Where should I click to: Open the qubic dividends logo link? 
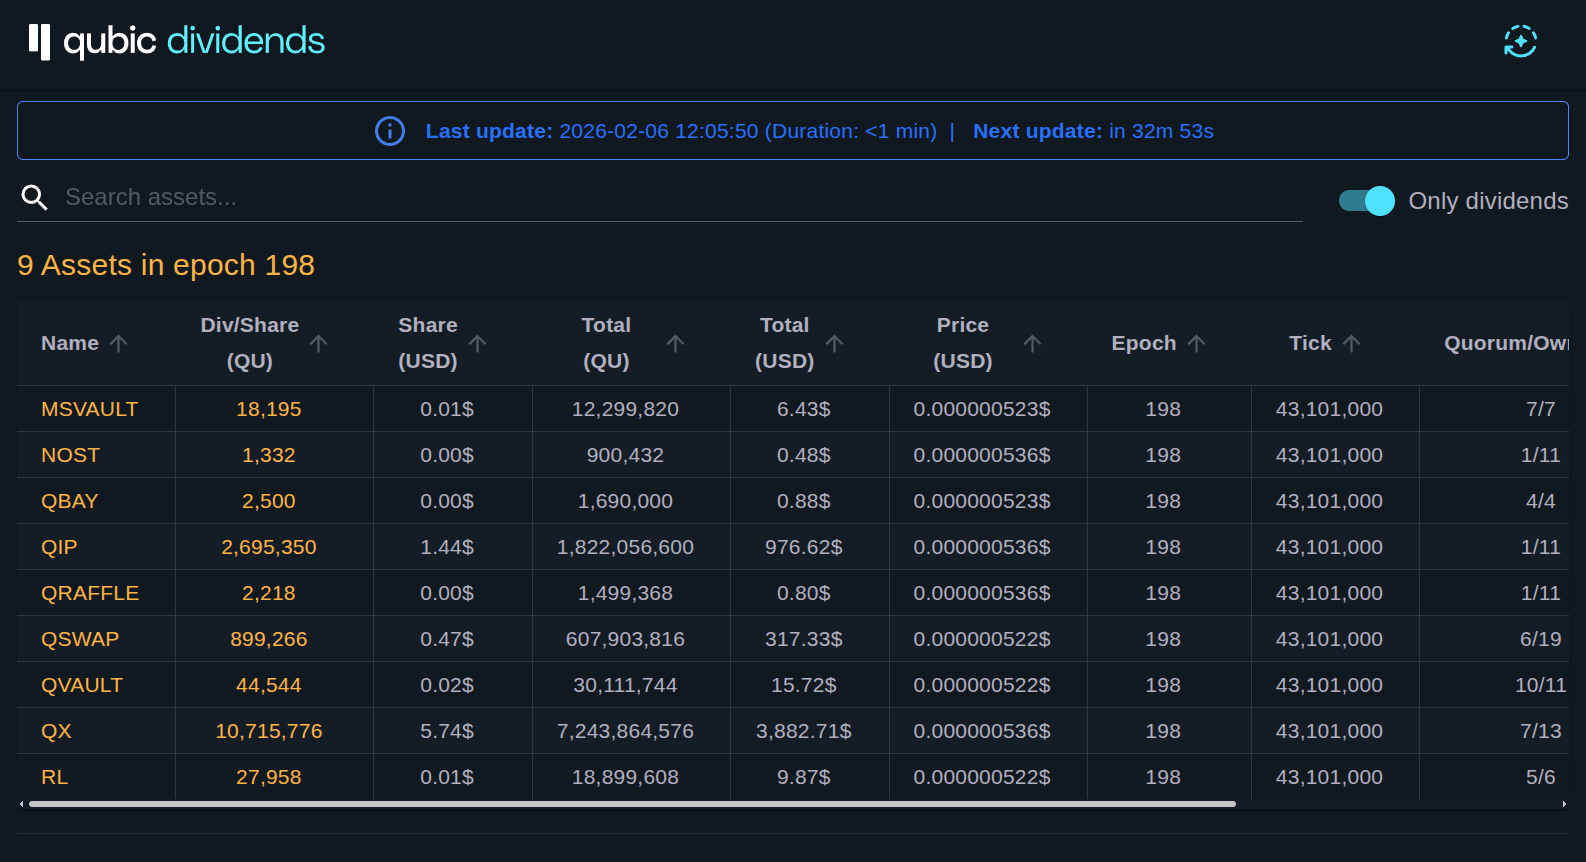pos(177,42)
